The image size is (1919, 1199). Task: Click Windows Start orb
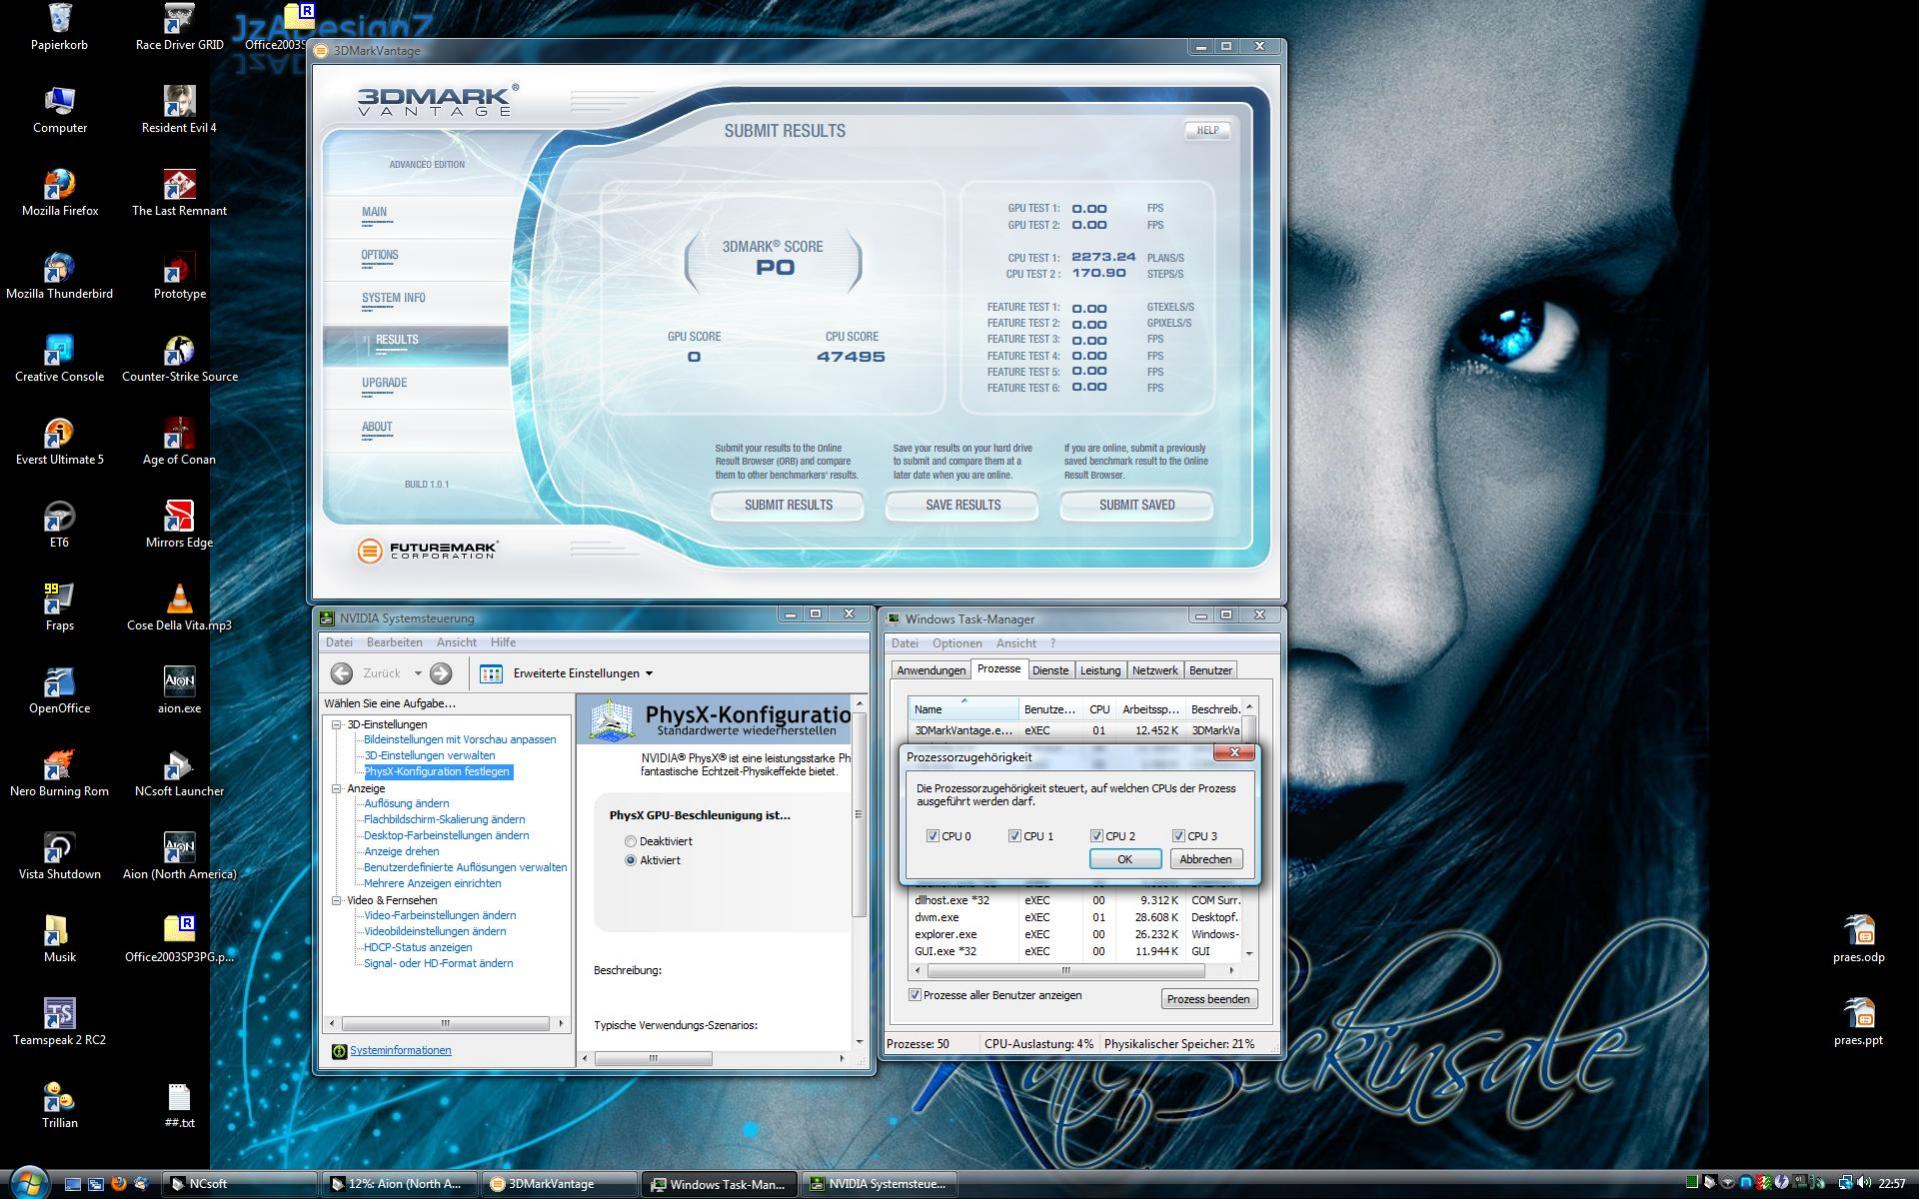pyautogui.click(x=28, y=1183)
